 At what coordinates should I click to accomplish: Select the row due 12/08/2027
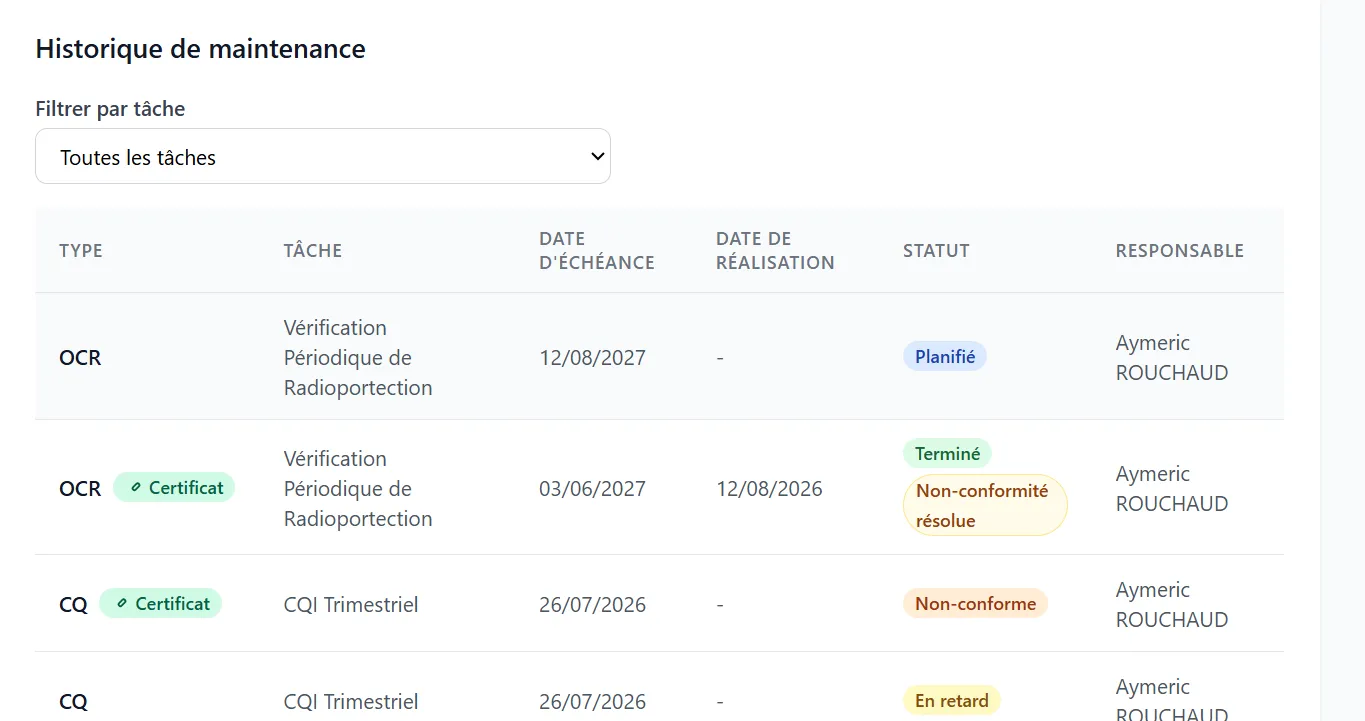coord(659,357)
